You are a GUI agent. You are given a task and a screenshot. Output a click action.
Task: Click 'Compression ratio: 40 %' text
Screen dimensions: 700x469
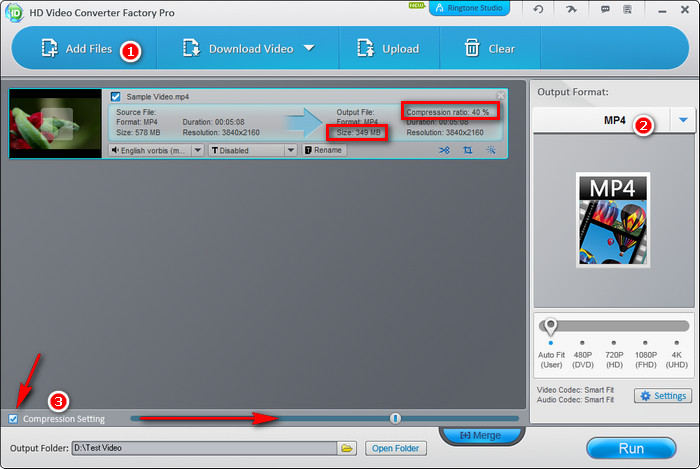coord(447,112)
